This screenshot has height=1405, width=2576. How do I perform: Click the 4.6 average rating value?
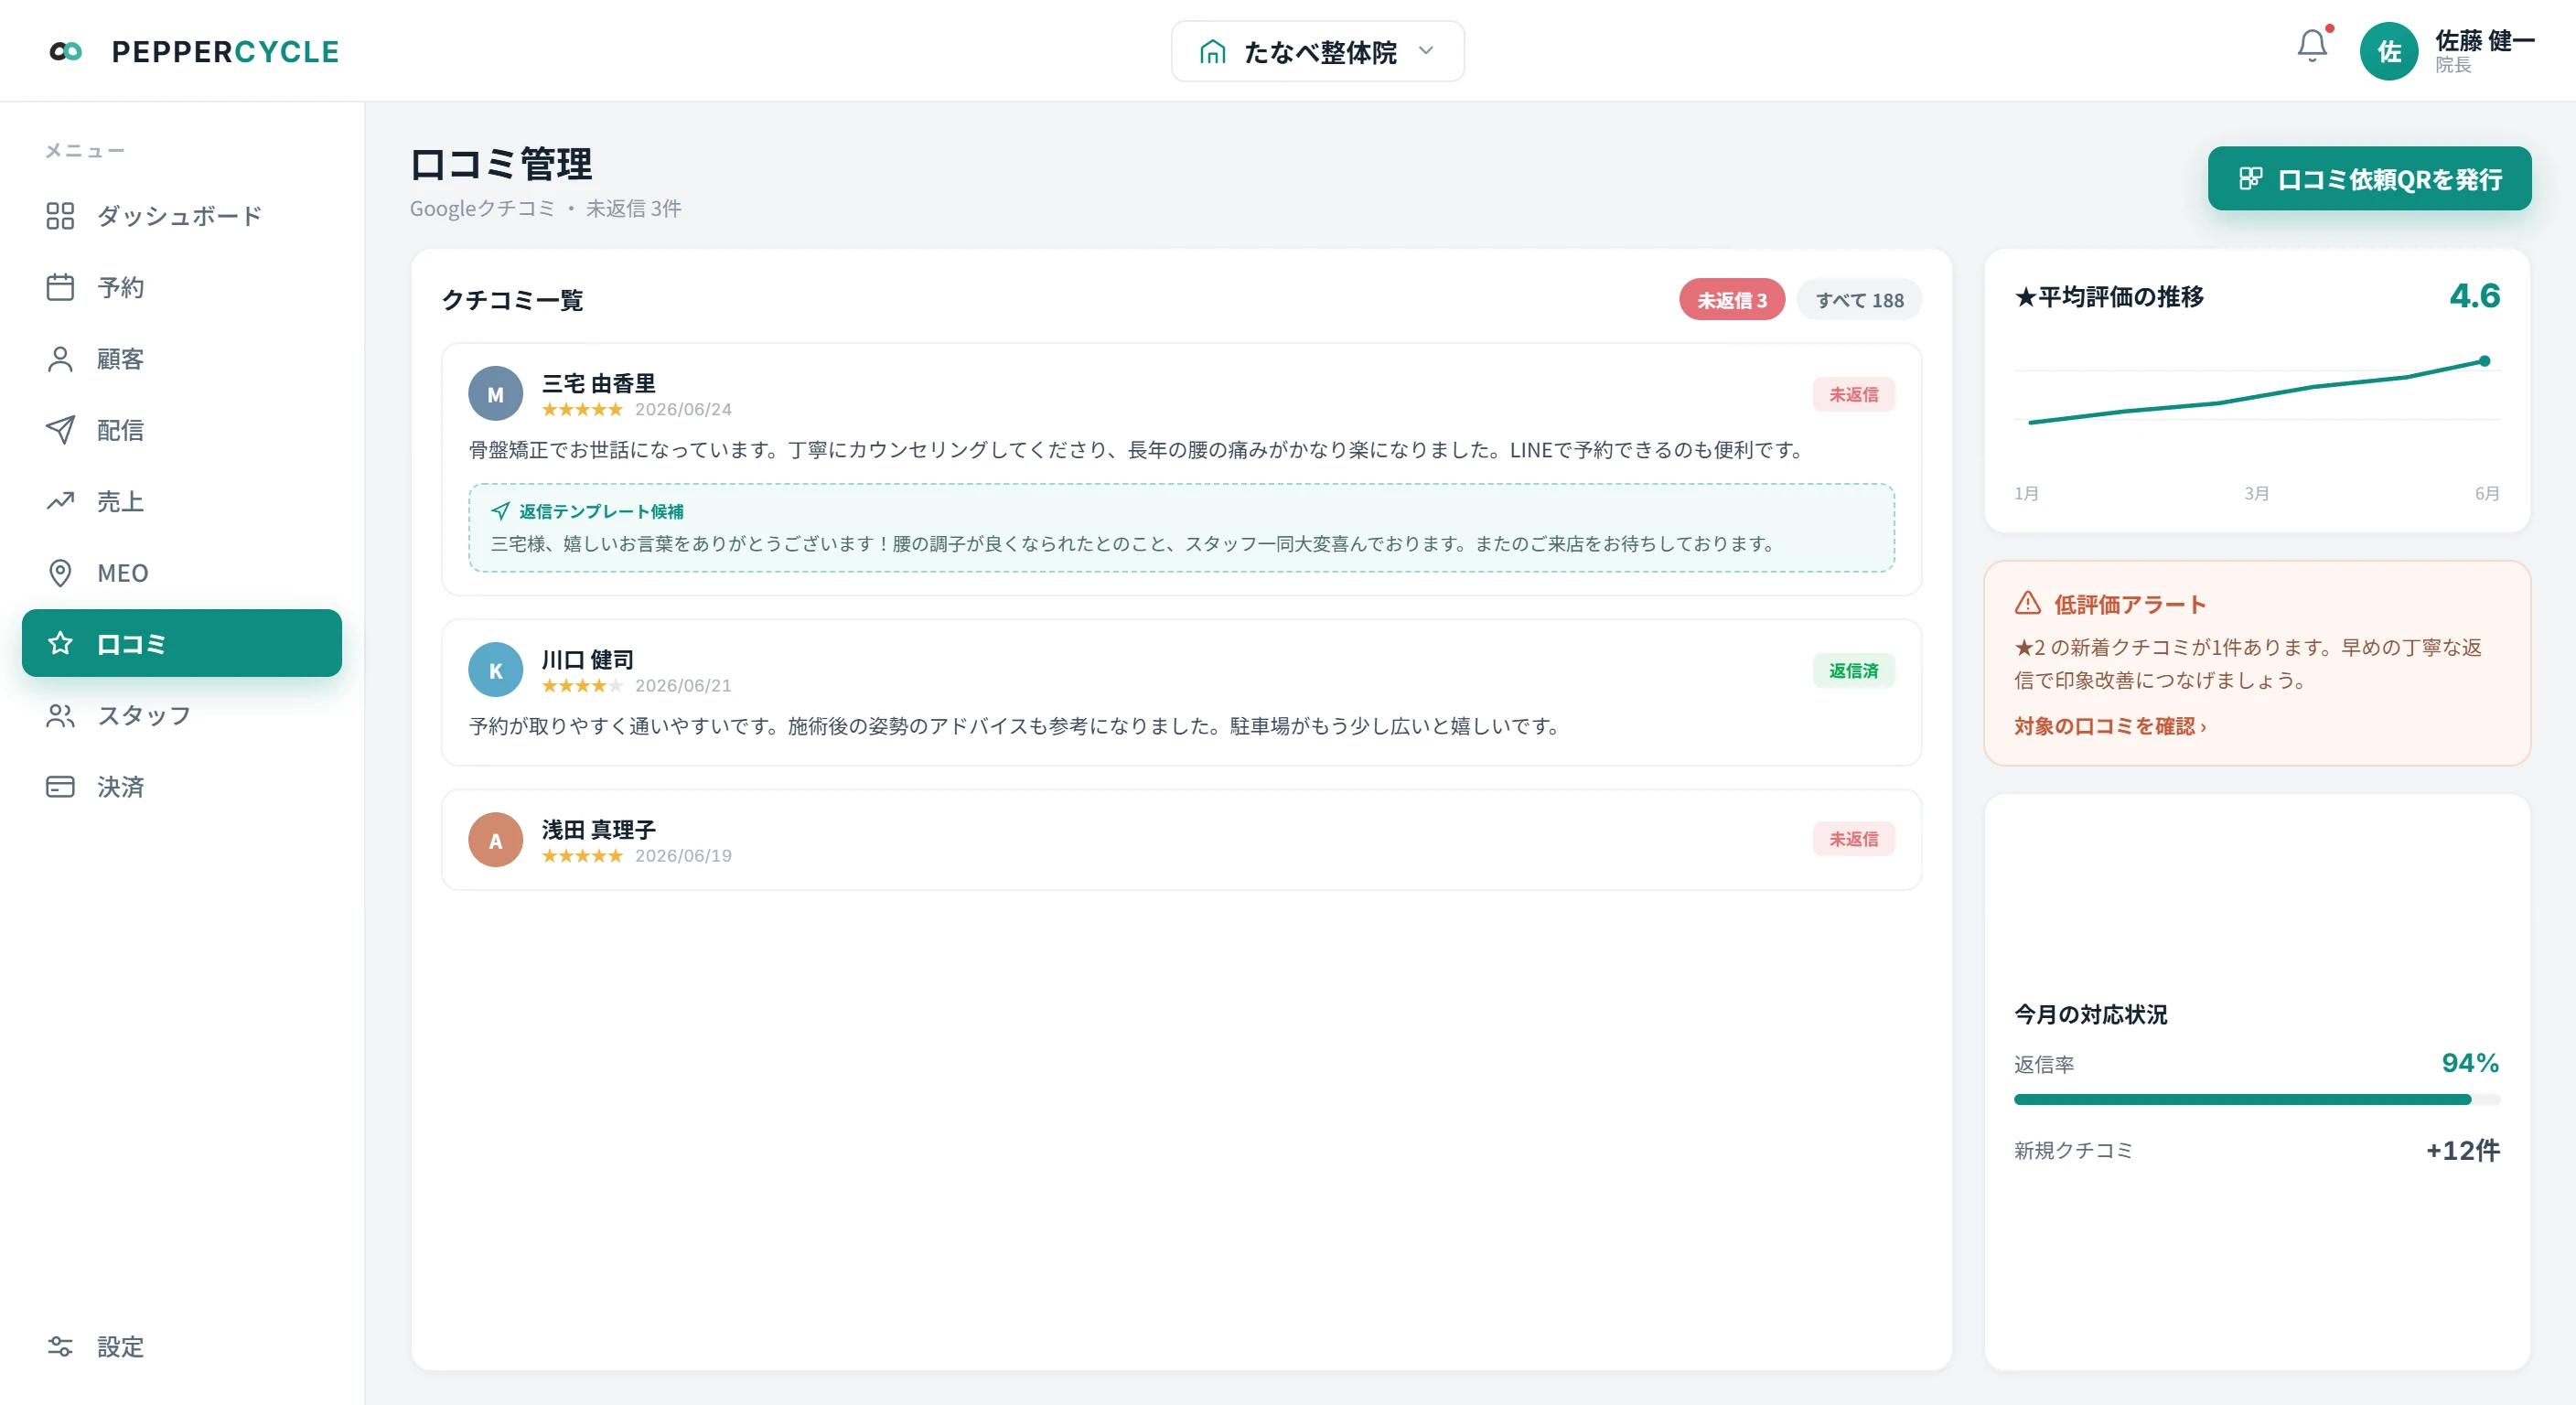coord(2475,296)
